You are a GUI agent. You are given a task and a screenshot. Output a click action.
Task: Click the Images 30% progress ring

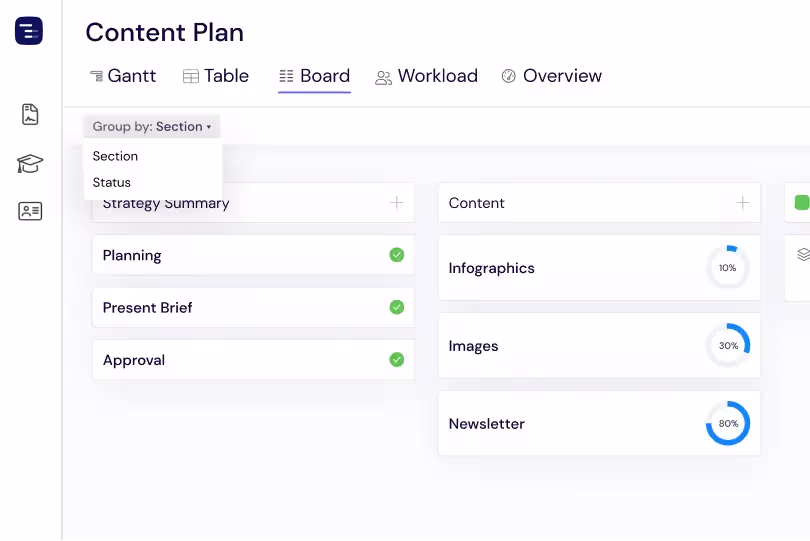pyautogui.click(x=727, y=345)
